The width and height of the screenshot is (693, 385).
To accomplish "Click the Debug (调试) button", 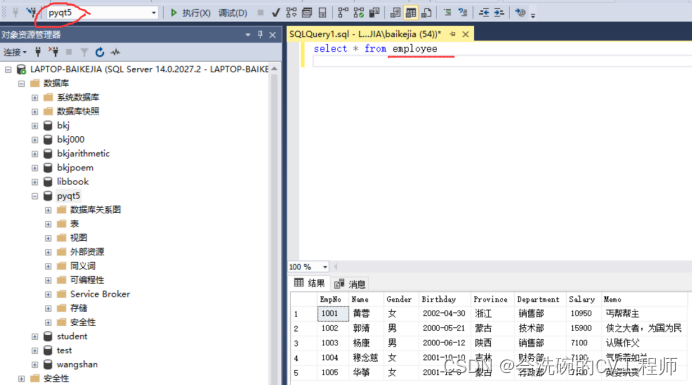I will click(x=232, y=13).
